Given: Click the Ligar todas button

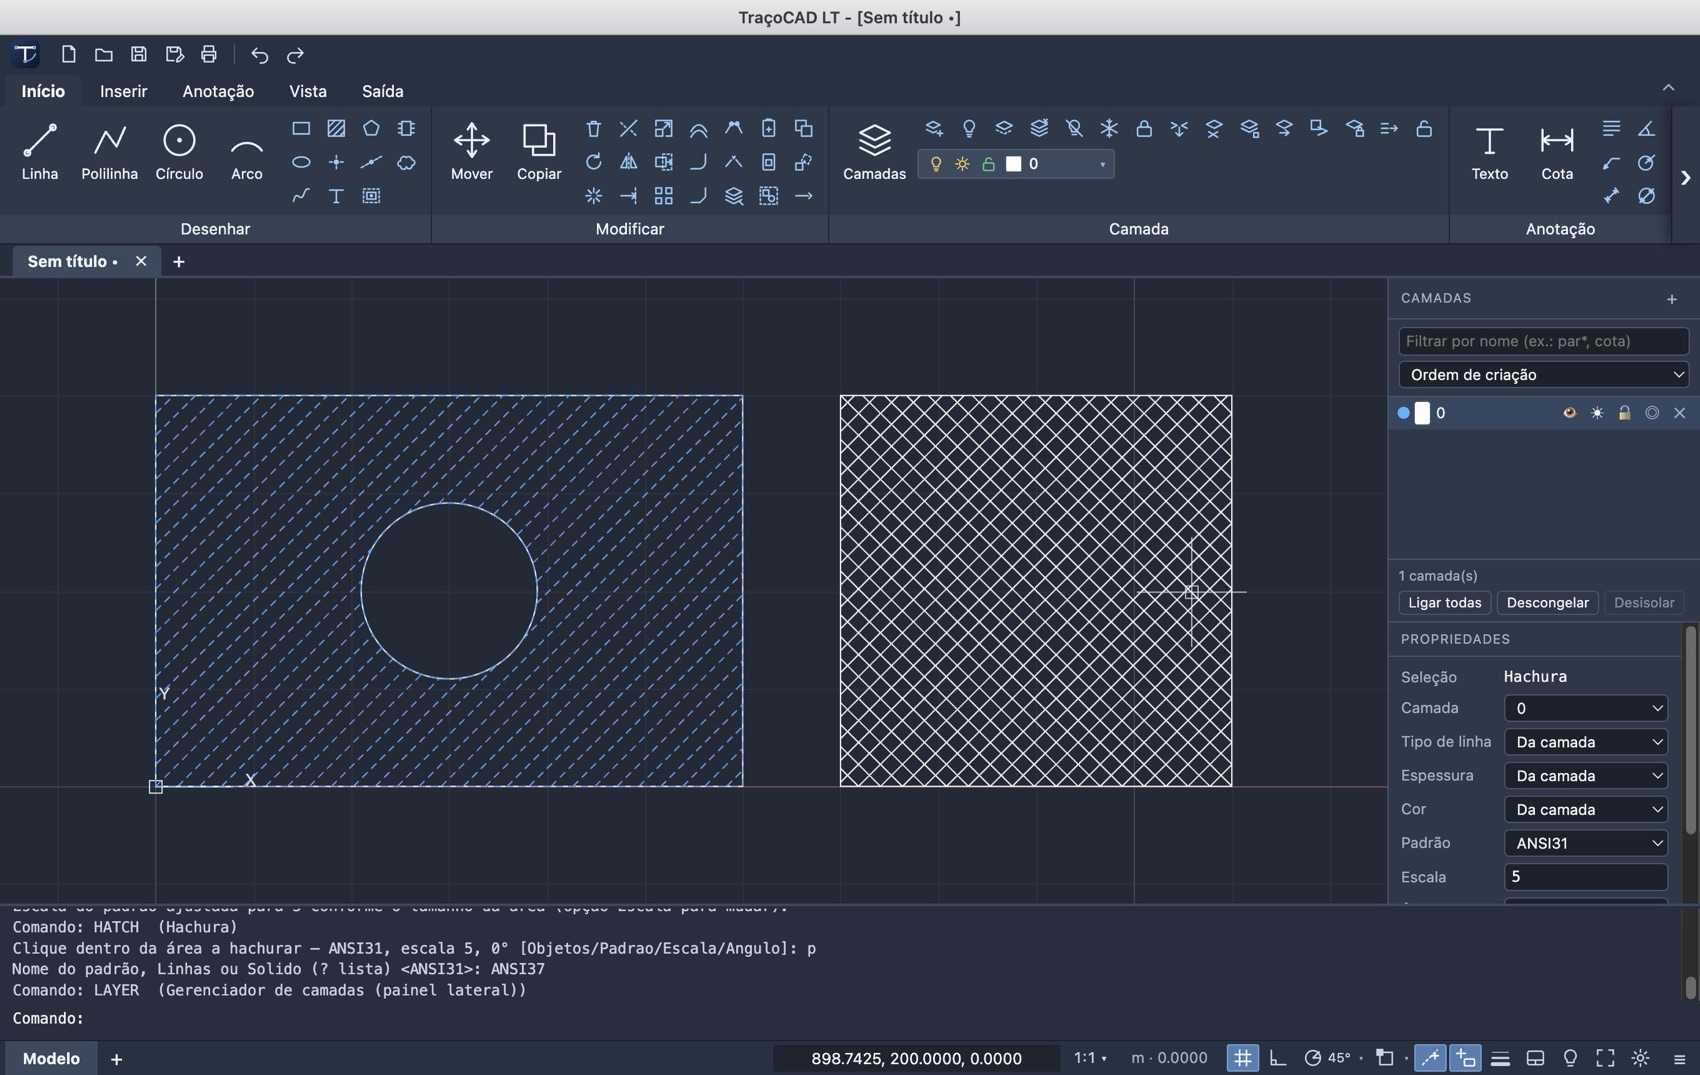Looking at the screenshot, I should click(1444, 603).
